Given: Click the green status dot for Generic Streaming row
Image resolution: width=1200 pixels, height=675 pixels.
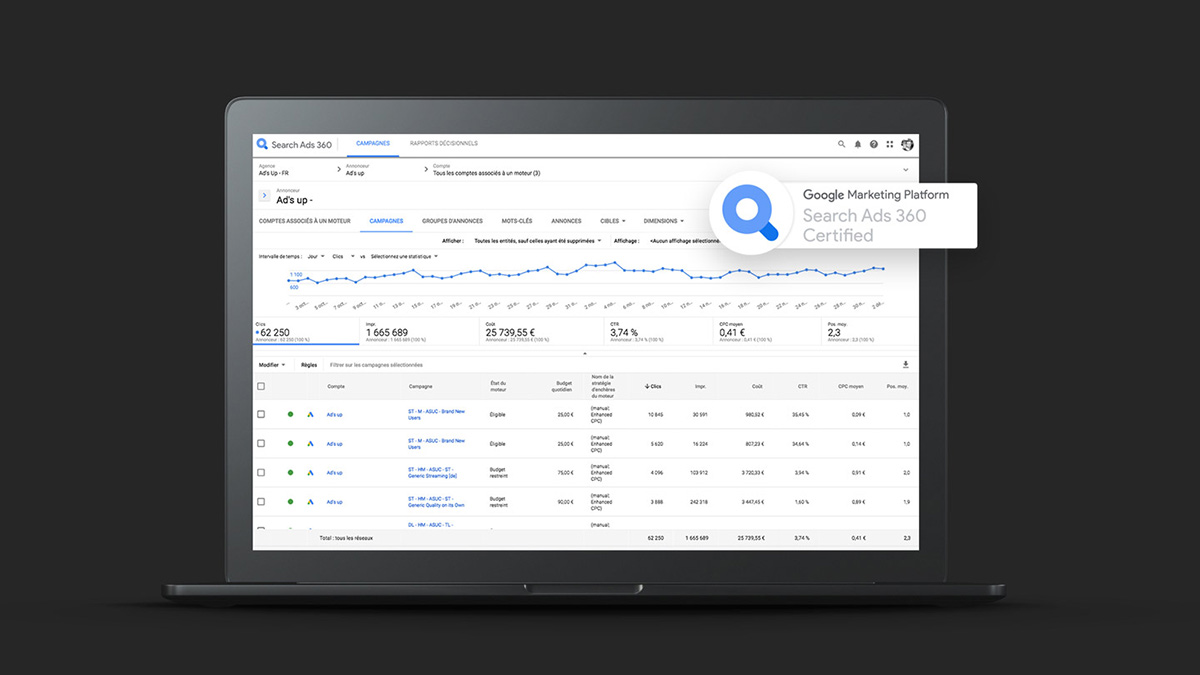Looking at the screenshot, I should coord(291,472).
